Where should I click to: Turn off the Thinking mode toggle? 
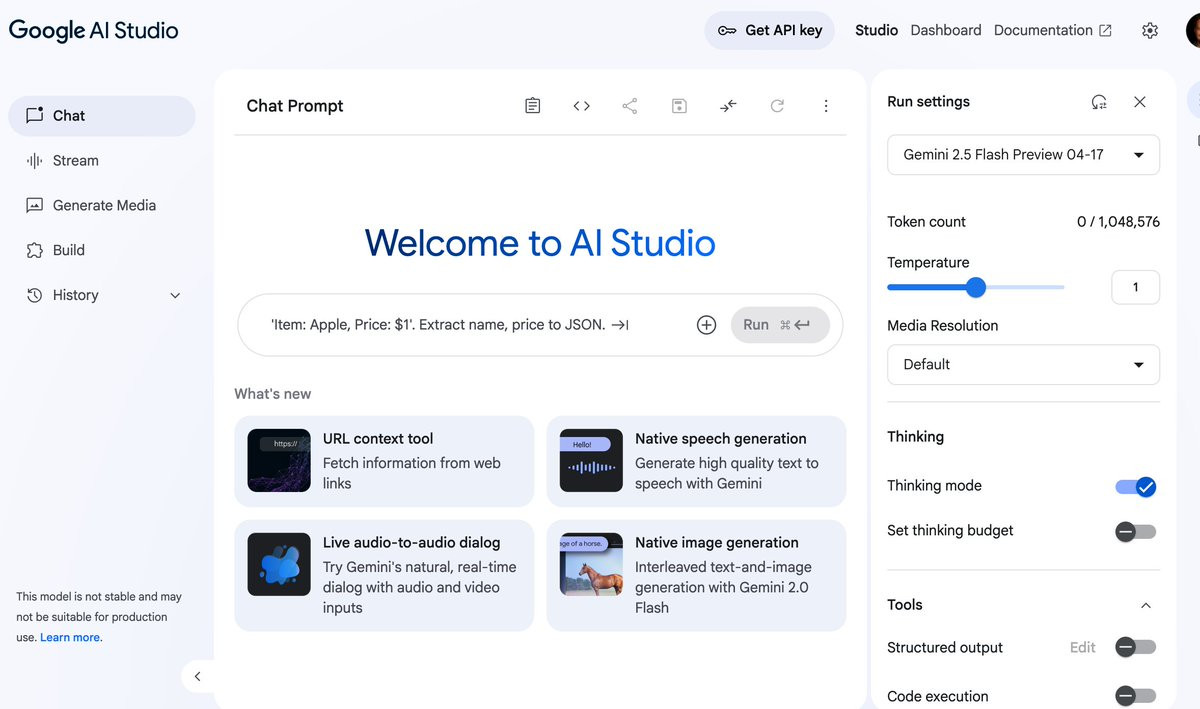click(x=1136, y=487)
